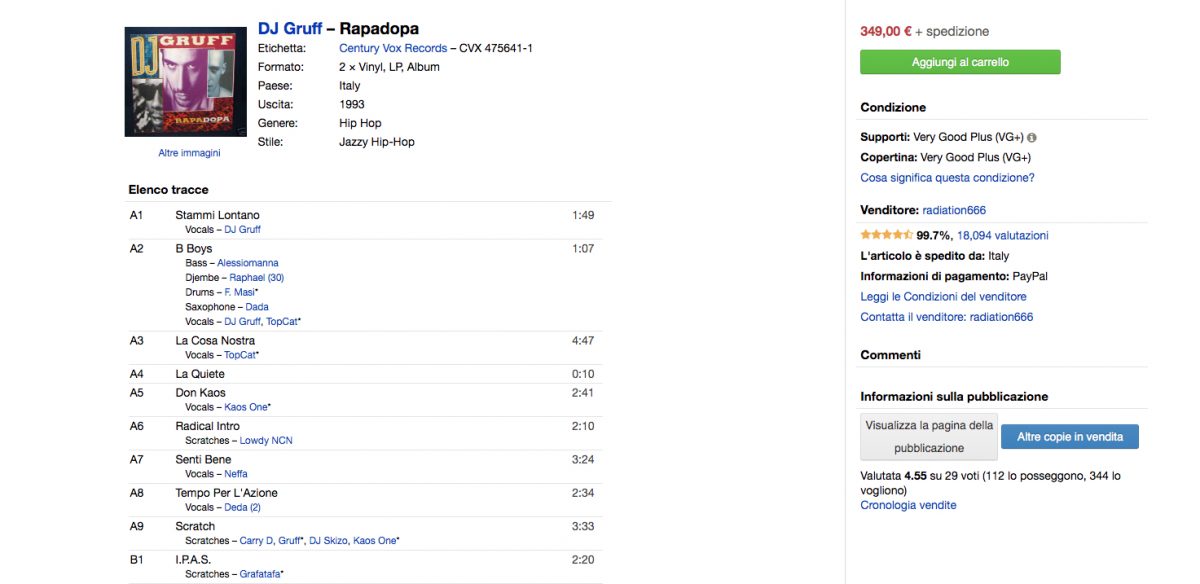The image size is (1200, 584).
Task: View the 18,094 valutazioni feedback link
Action: click(1003, 236)
